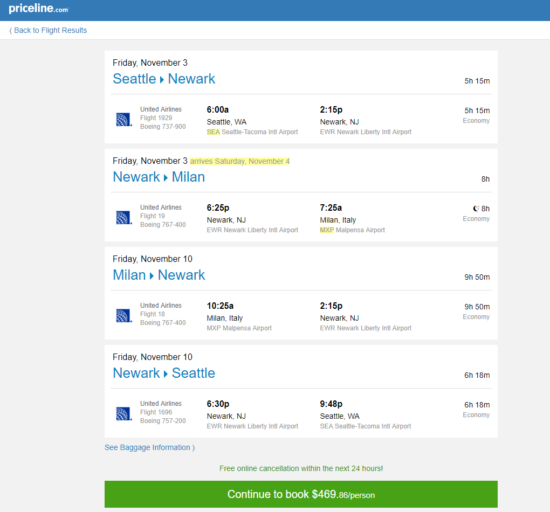Image resolution: width=550 pixels, height=512 pixels.
Task: Select the Milan to Newark heading
Action: point(159,275)
